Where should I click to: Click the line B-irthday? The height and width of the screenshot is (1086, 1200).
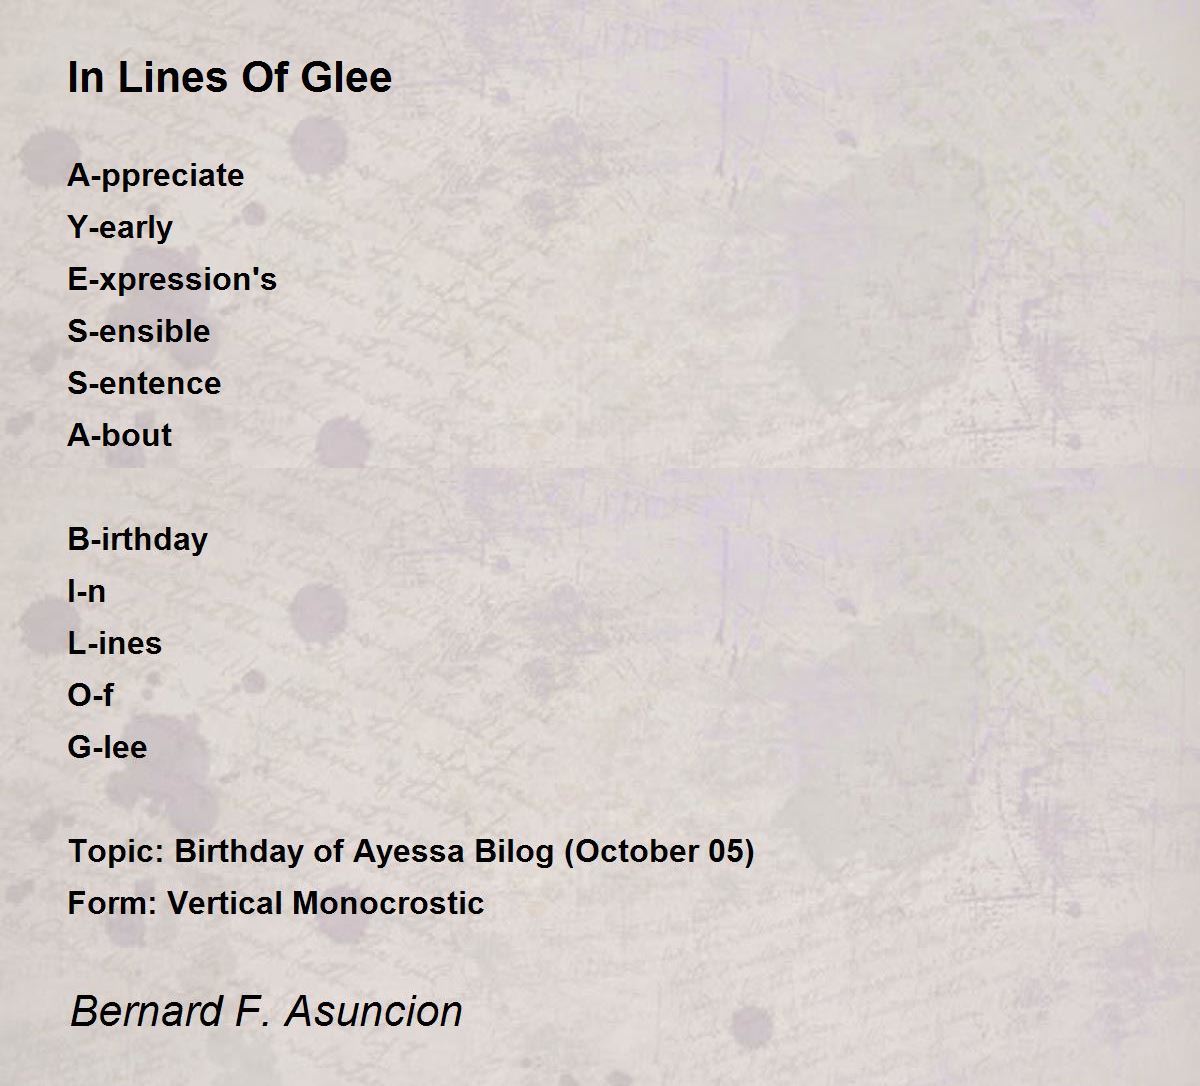(138, 540)
